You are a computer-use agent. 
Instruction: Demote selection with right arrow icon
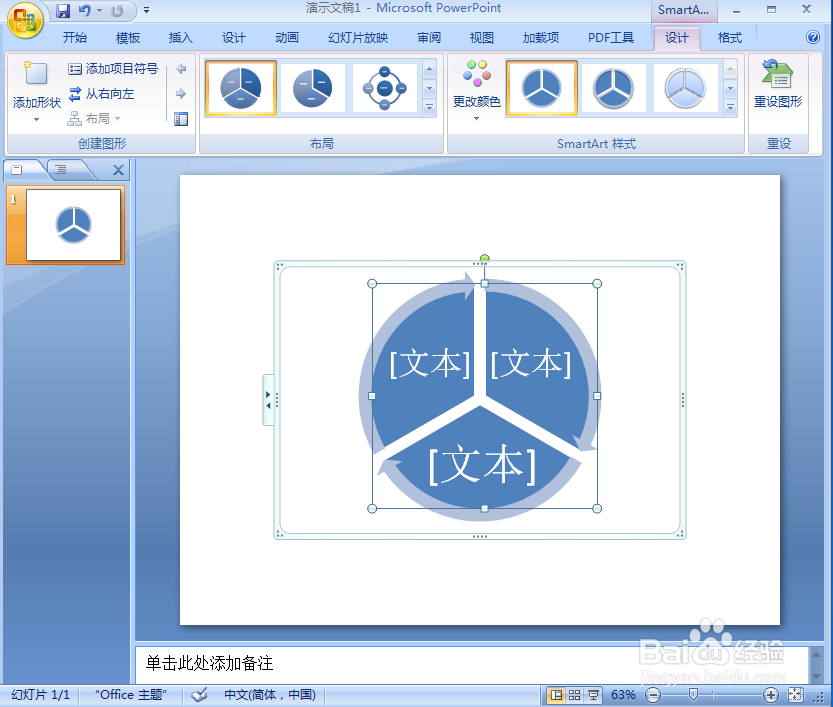coord(181,94)
